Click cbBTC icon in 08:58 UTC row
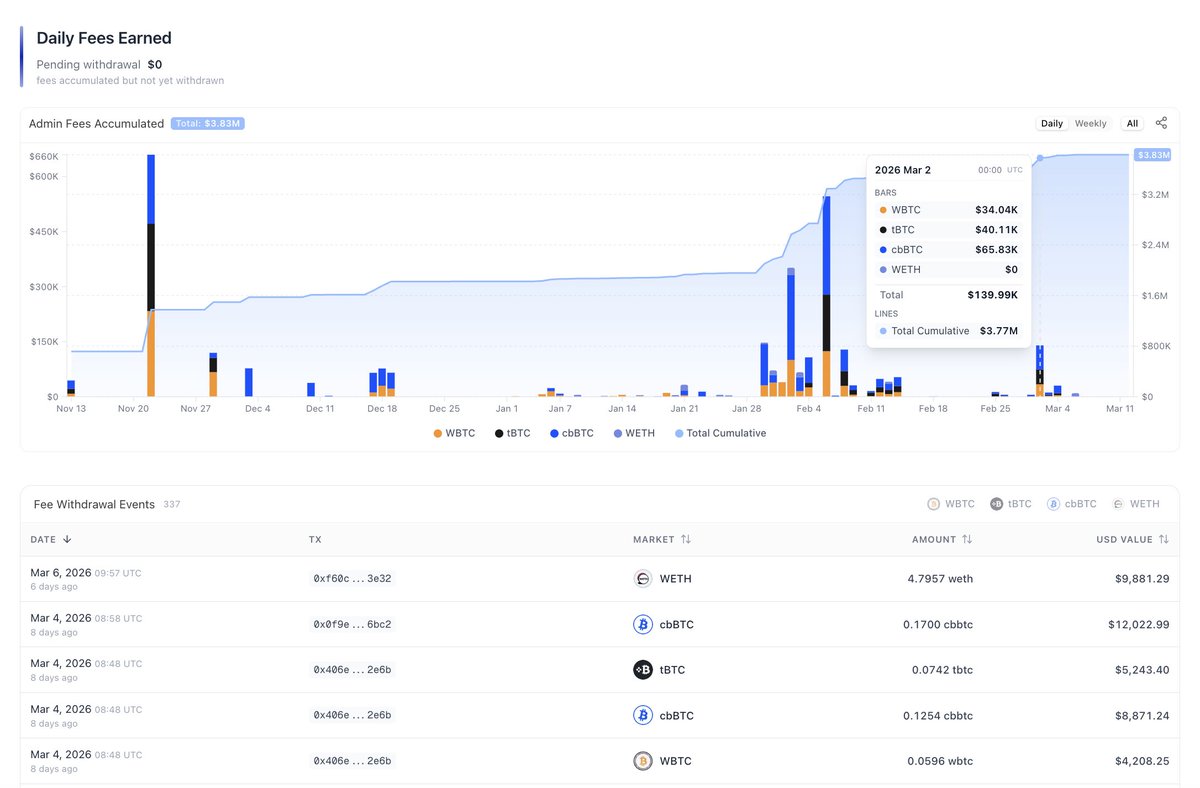The width and height of the screenshot is (1200, 788). [x=643, y=624]
